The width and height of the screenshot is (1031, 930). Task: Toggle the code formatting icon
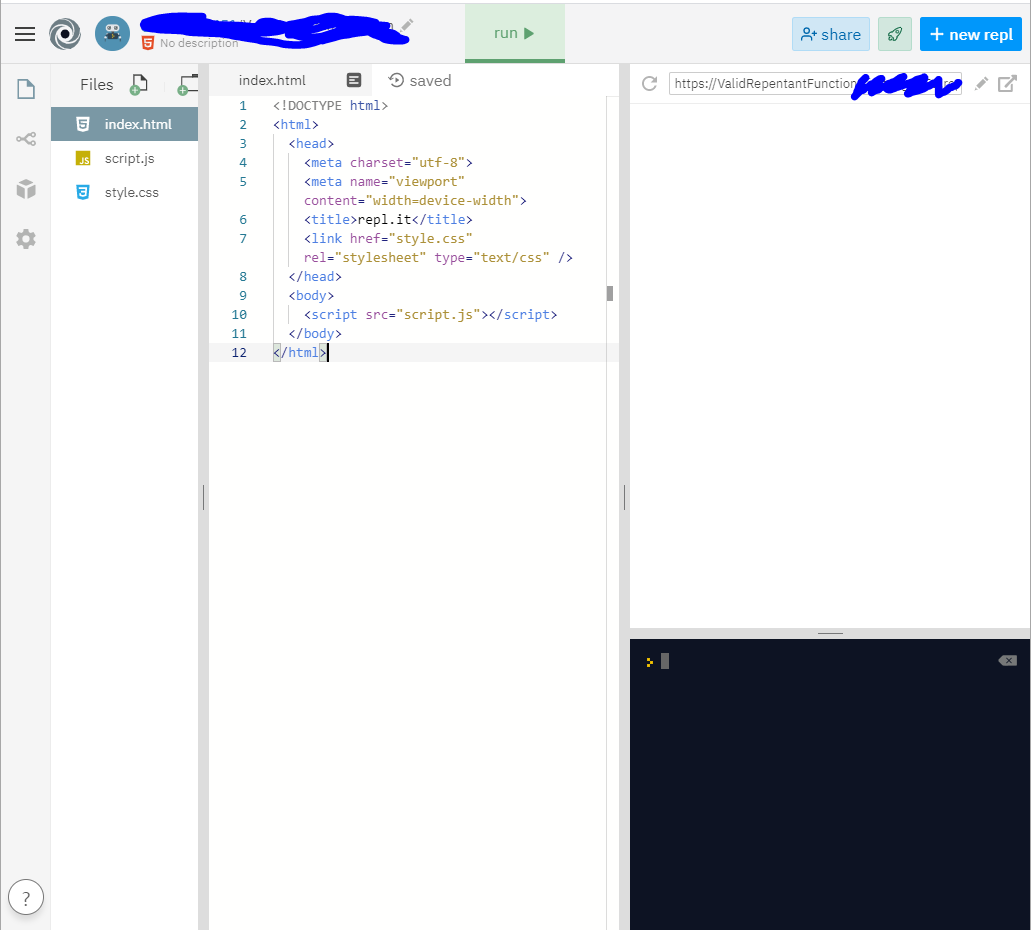tap(354, 80)
